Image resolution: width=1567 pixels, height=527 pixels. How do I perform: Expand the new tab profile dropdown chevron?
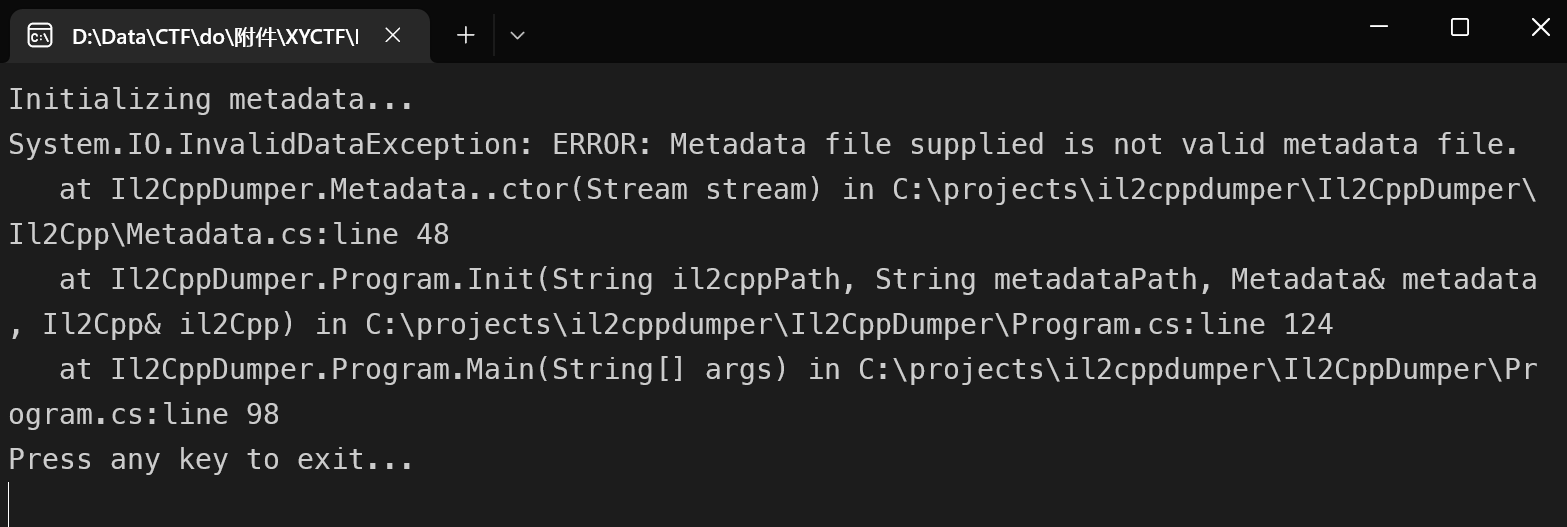[x=517, y=35]
